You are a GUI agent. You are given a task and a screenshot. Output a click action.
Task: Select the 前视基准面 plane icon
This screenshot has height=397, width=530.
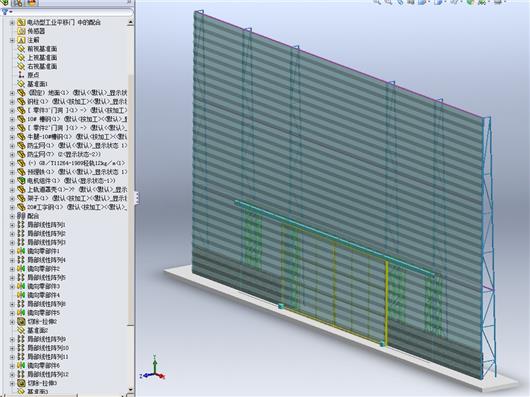click(x=21, y=49)
